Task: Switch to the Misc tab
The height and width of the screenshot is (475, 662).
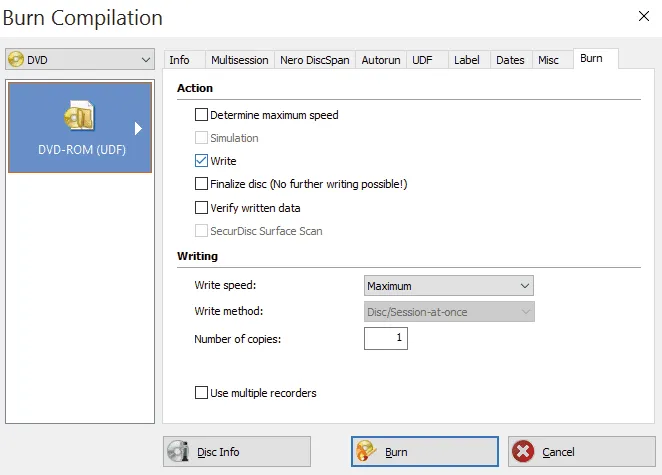Action: (x=553, y=60)
